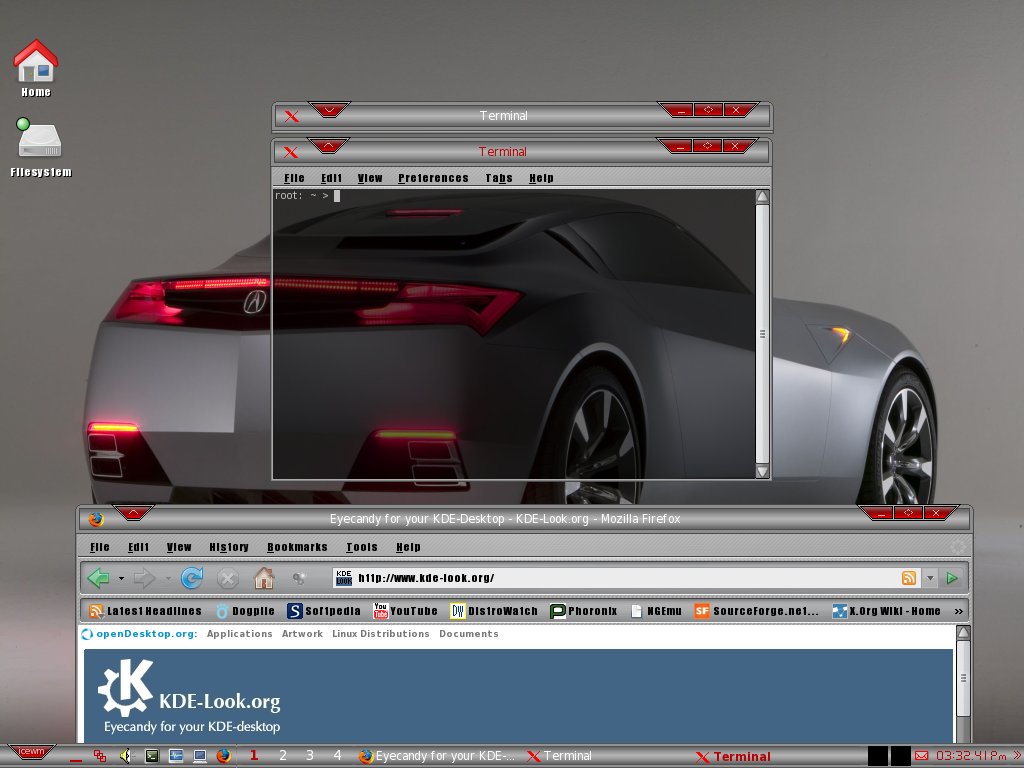Click the Stop loading icon in Firefox
The image size is (1024, 768).
pos(227,578)
